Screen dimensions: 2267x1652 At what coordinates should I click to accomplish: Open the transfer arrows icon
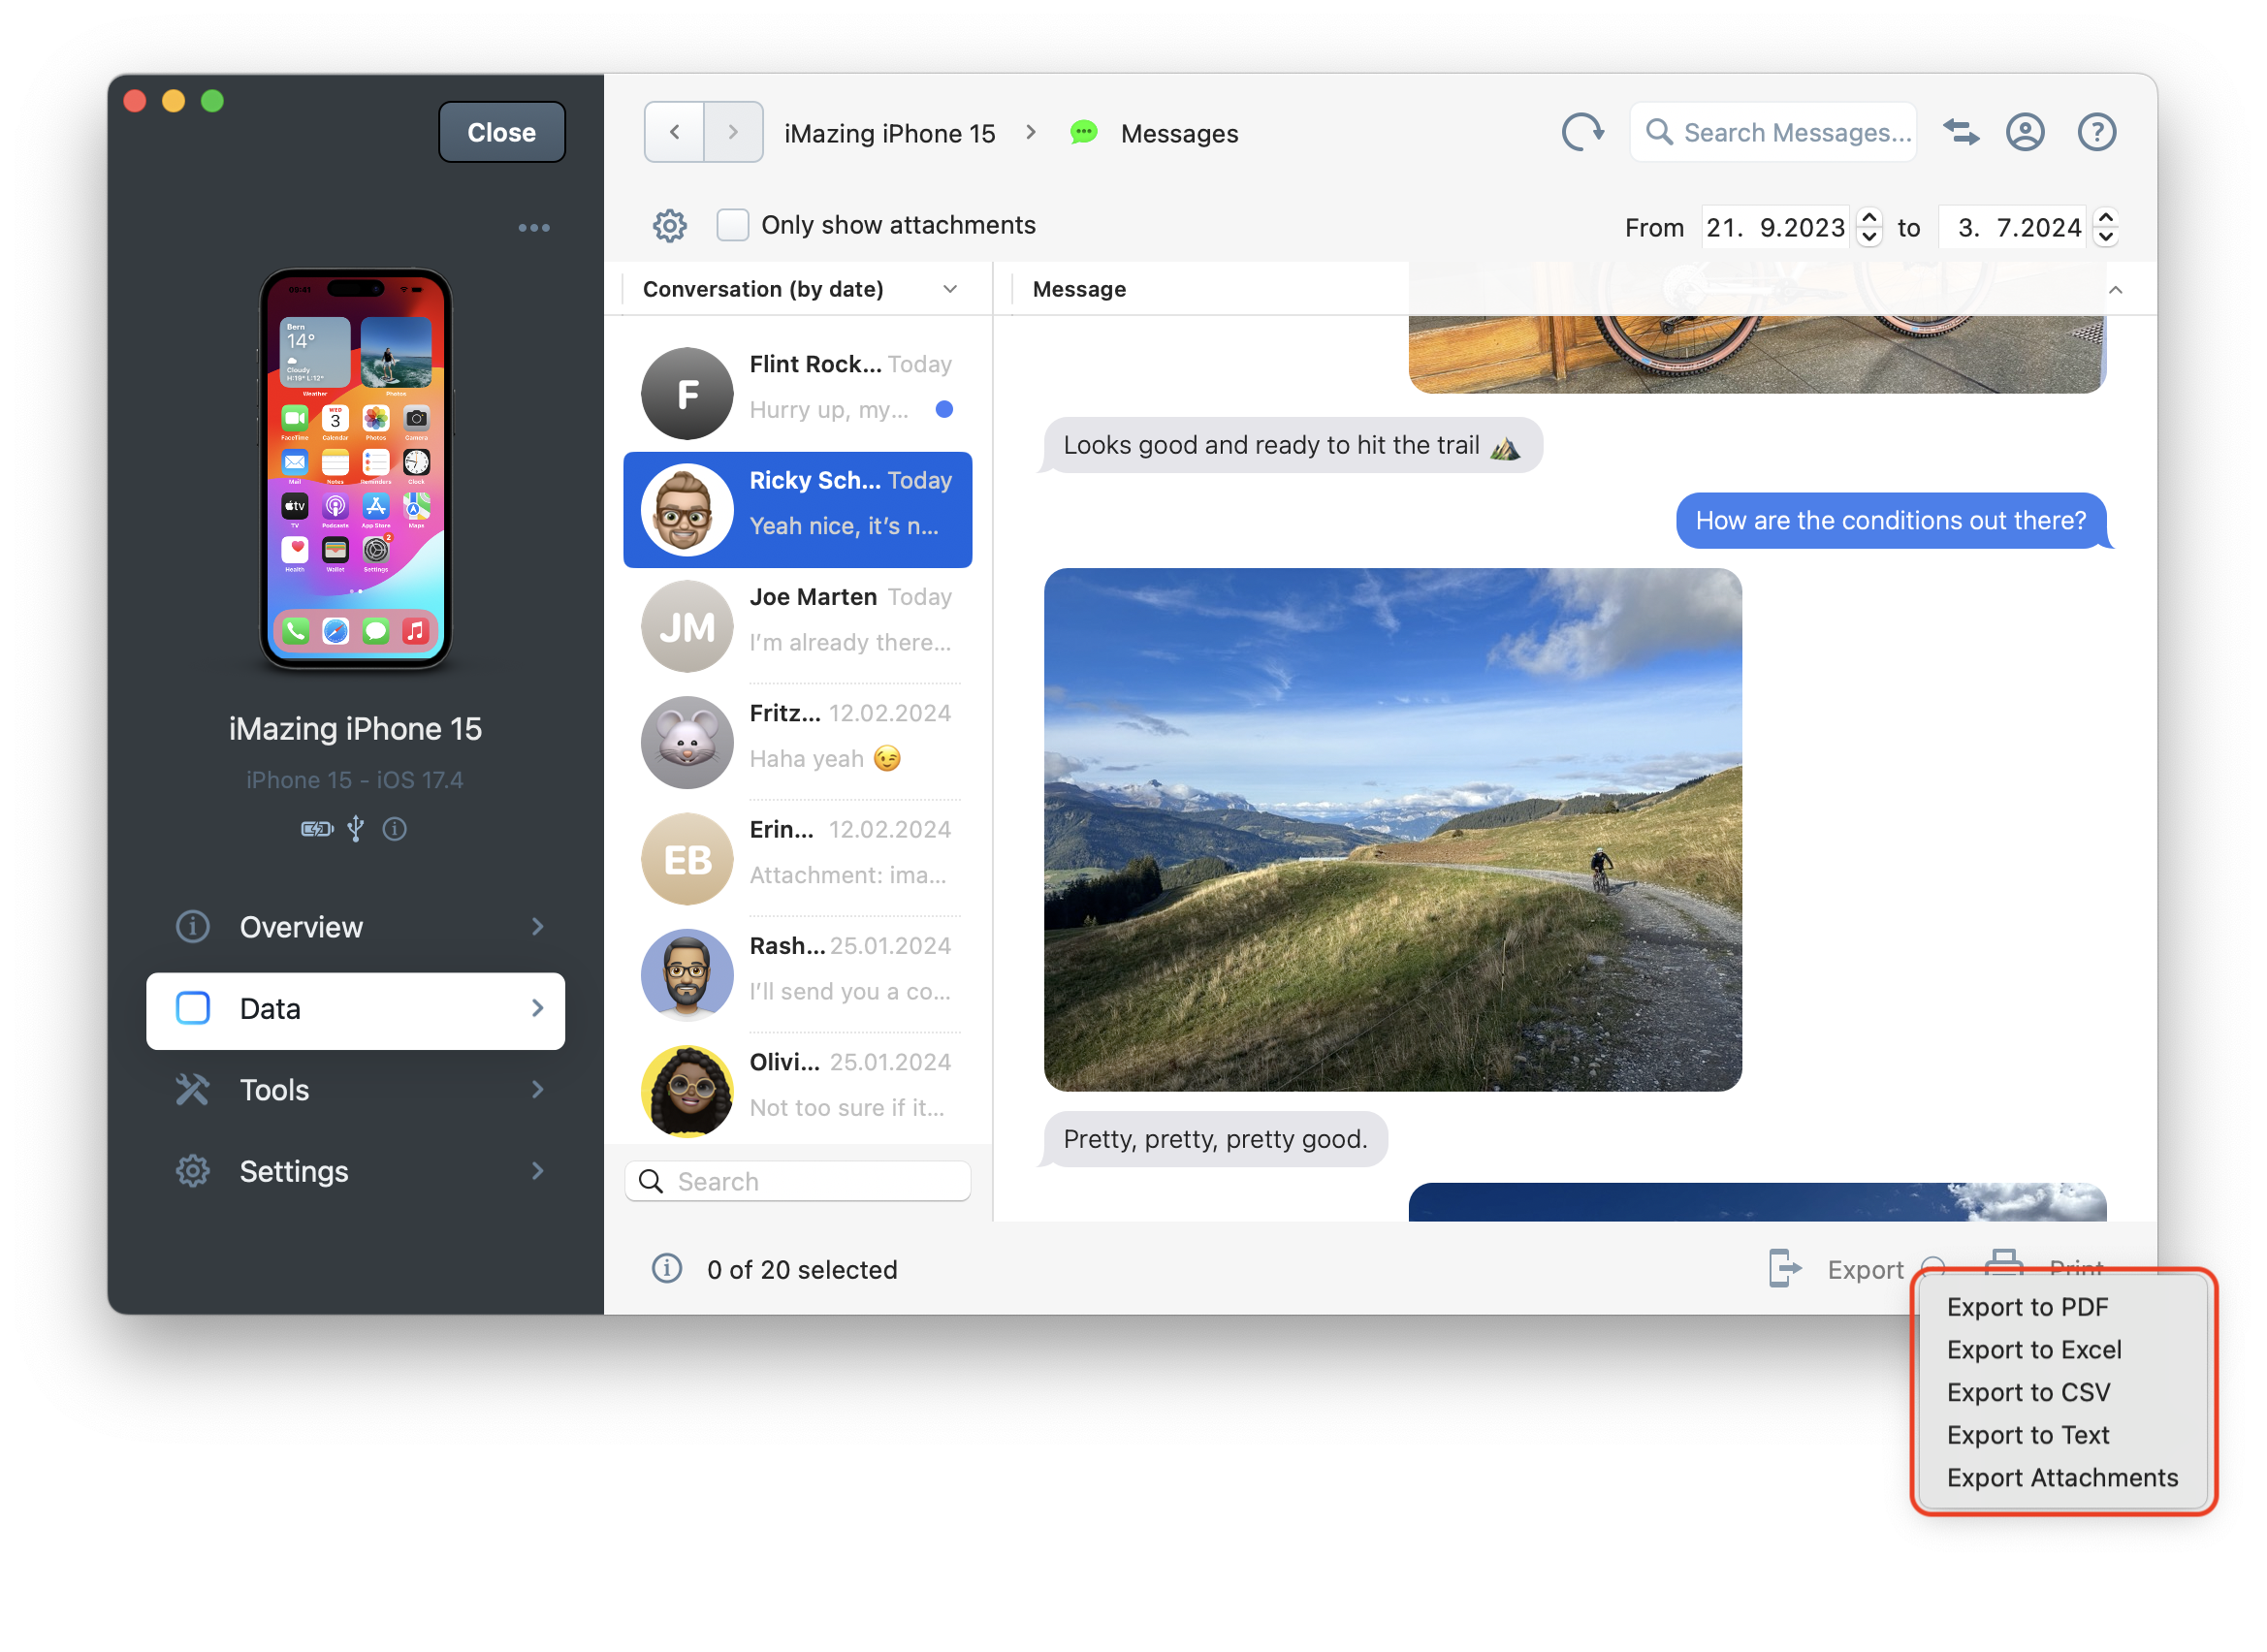point(1960,132)
